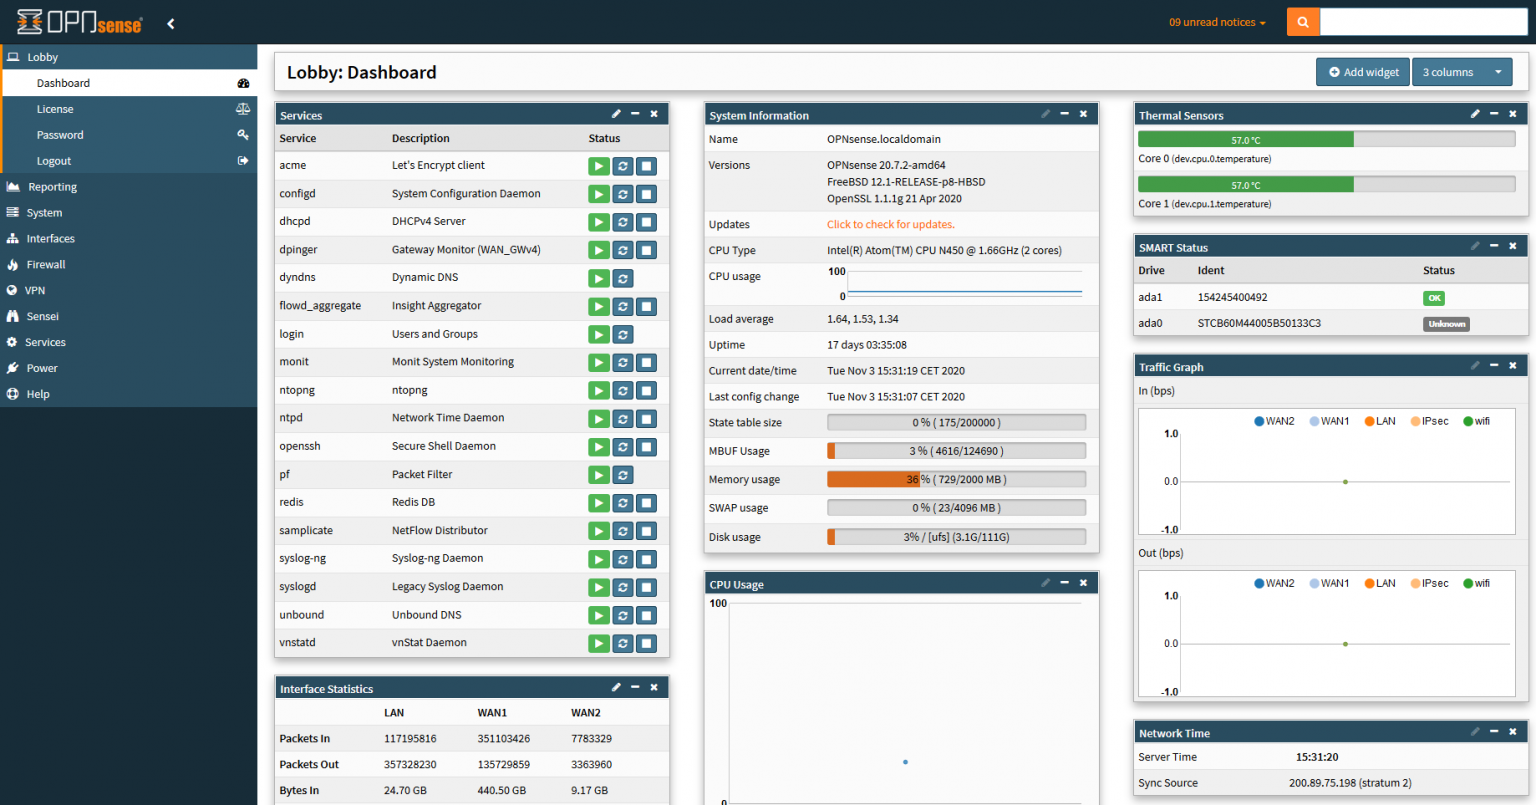Image resolution: width=1536 pixels, height=805 pixels.
Task: Click the OPNsense logo
Action: [x=80, y=22]
